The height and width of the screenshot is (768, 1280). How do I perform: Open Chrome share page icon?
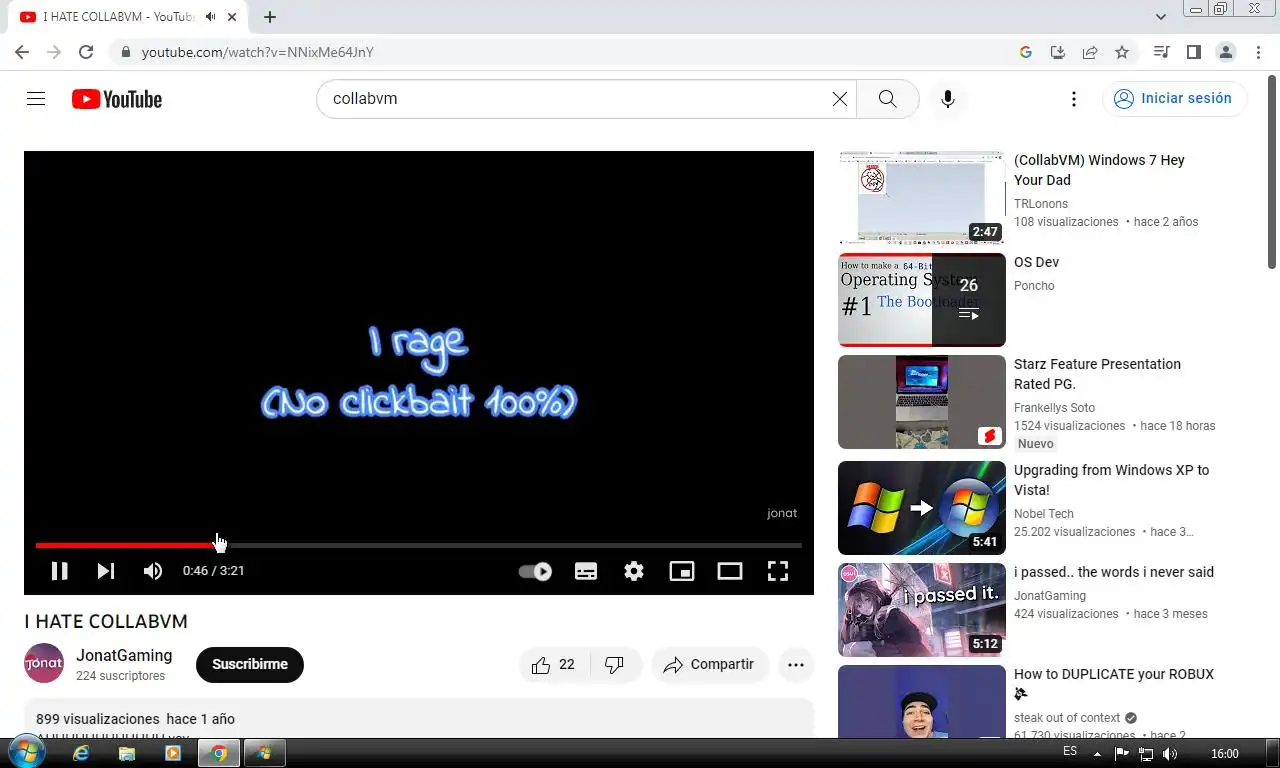click(1090, 52)
